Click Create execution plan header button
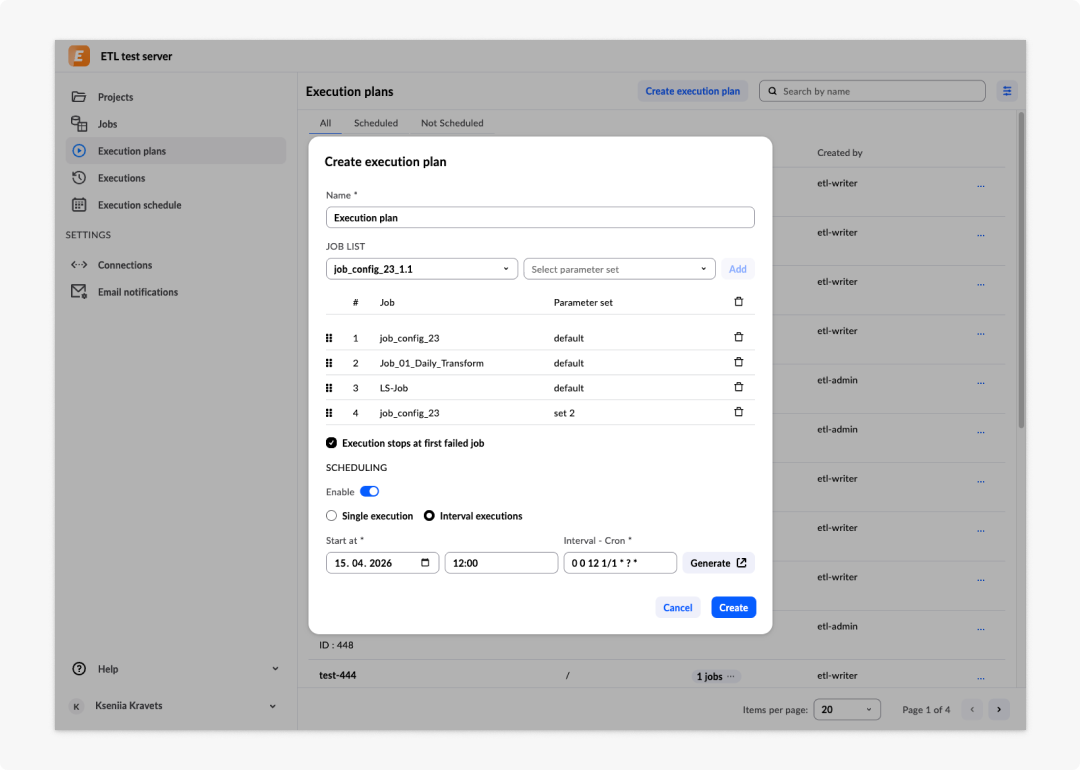 692,91
